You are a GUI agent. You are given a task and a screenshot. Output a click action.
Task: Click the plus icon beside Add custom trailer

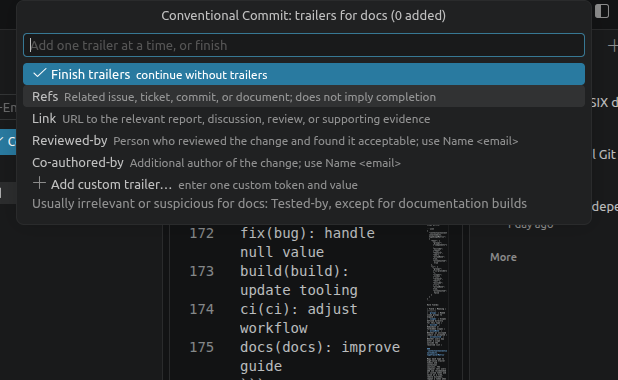click(39, 183)
